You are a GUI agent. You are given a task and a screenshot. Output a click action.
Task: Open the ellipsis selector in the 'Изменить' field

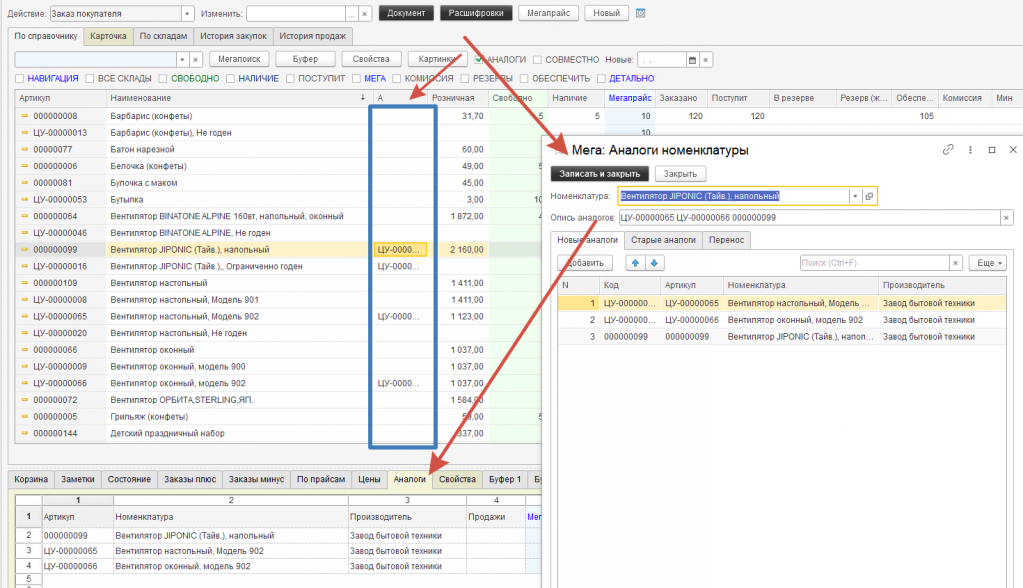click(352, 14)
